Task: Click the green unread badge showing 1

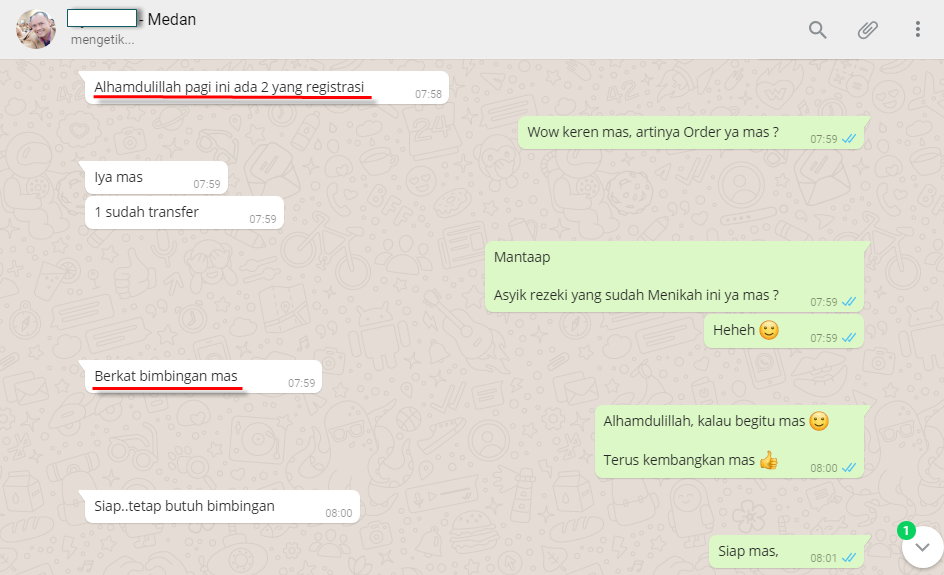Action: 906,530
